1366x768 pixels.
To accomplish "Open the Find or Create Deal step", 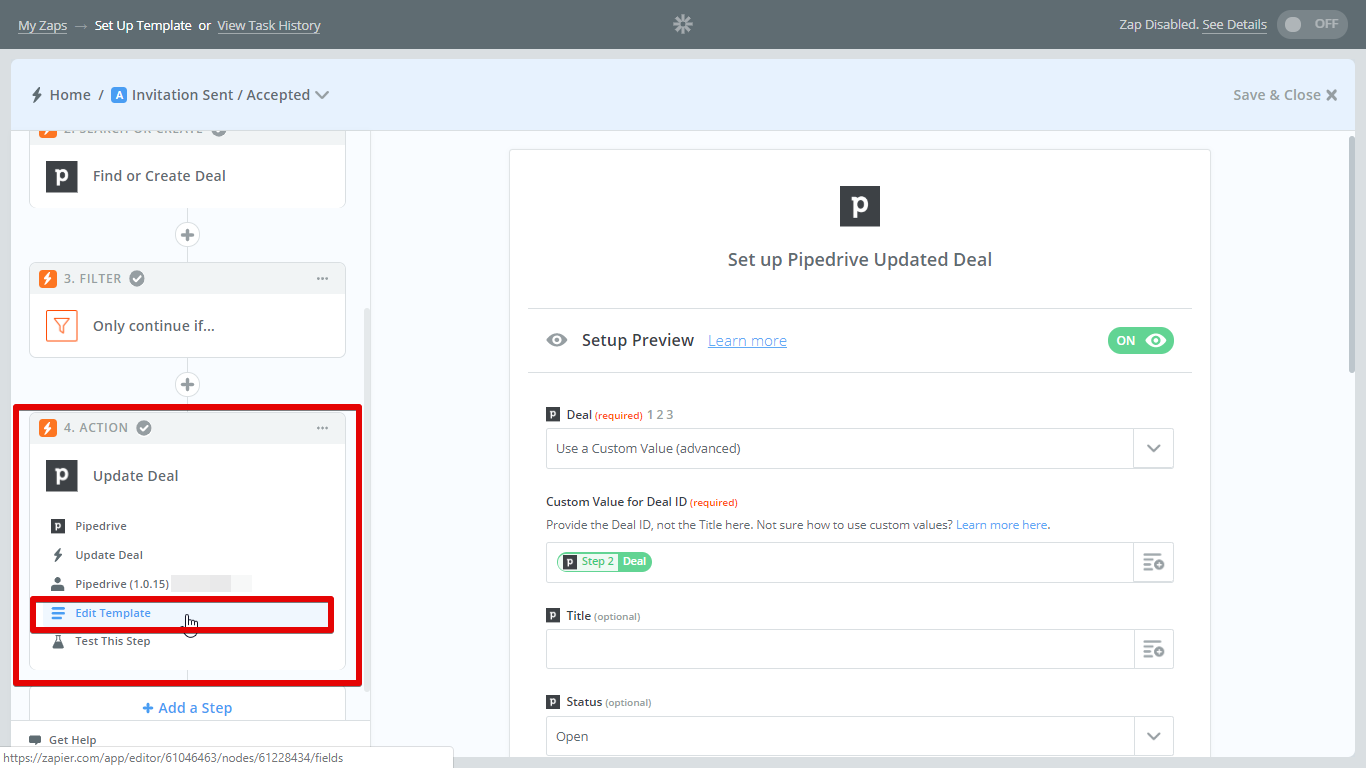I will click(x=187, y=176).
